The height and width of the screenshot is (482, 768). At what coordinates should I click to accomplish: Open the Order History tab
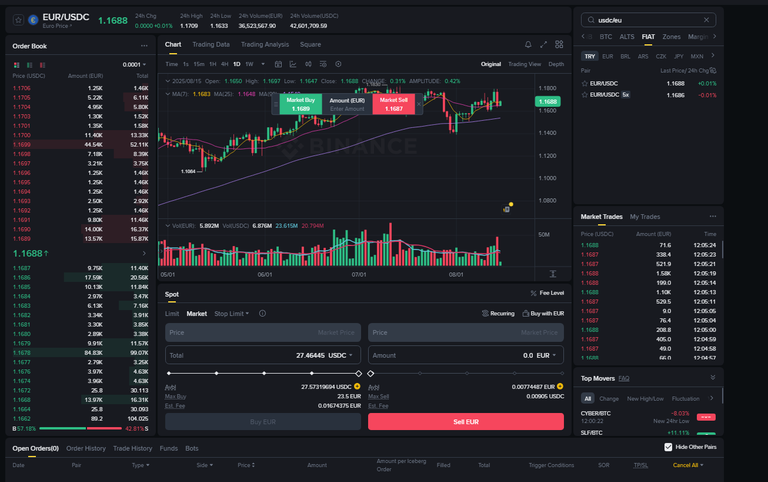pyautogui.click(x=86, y=448)
